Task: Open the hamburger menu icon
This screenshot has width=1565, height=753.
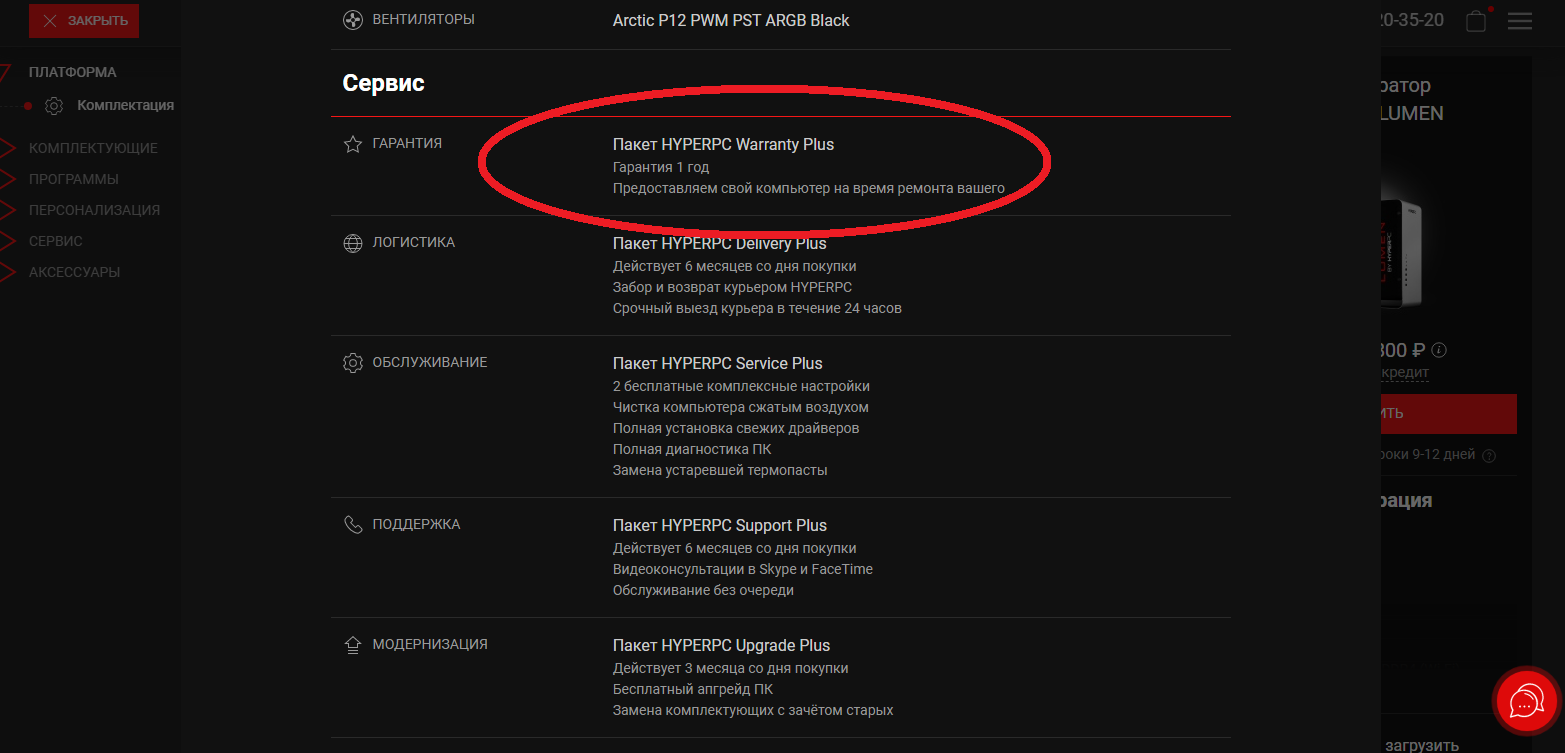Action: (1520, 21)
